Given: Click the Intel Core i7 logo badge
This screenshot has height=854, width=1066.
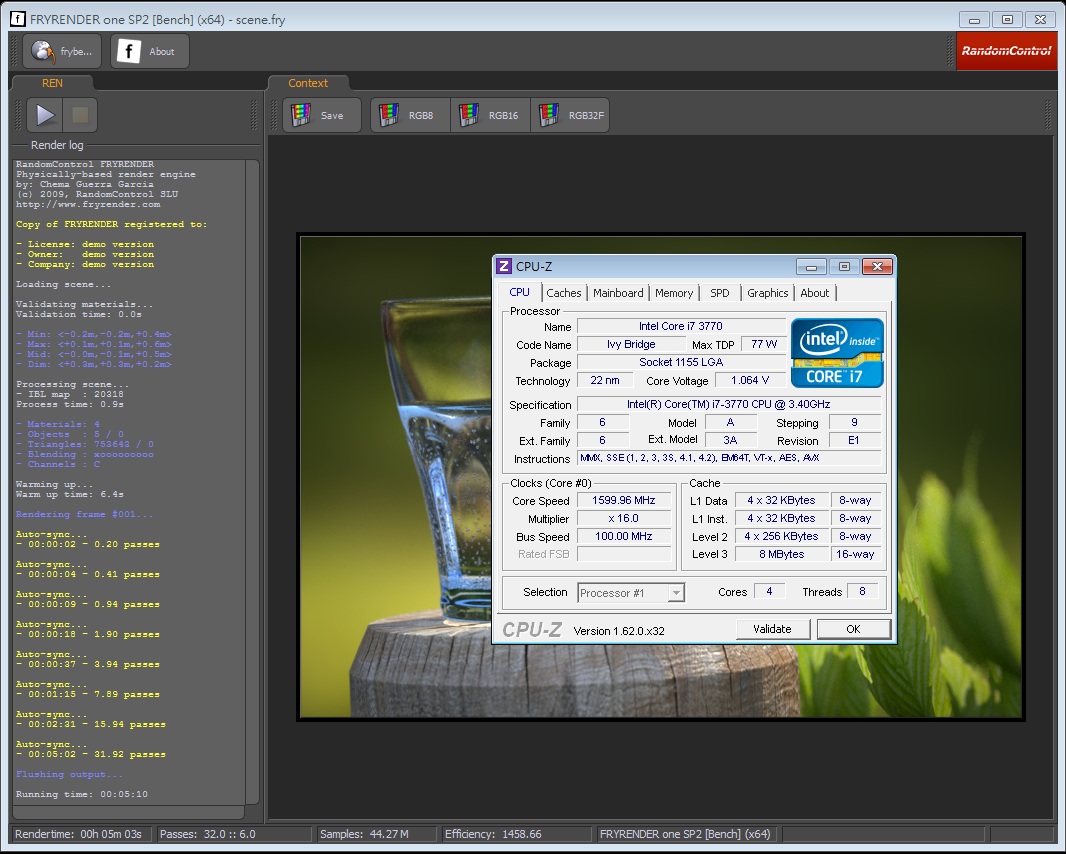Looking at the screenshot, I should 837,353.
